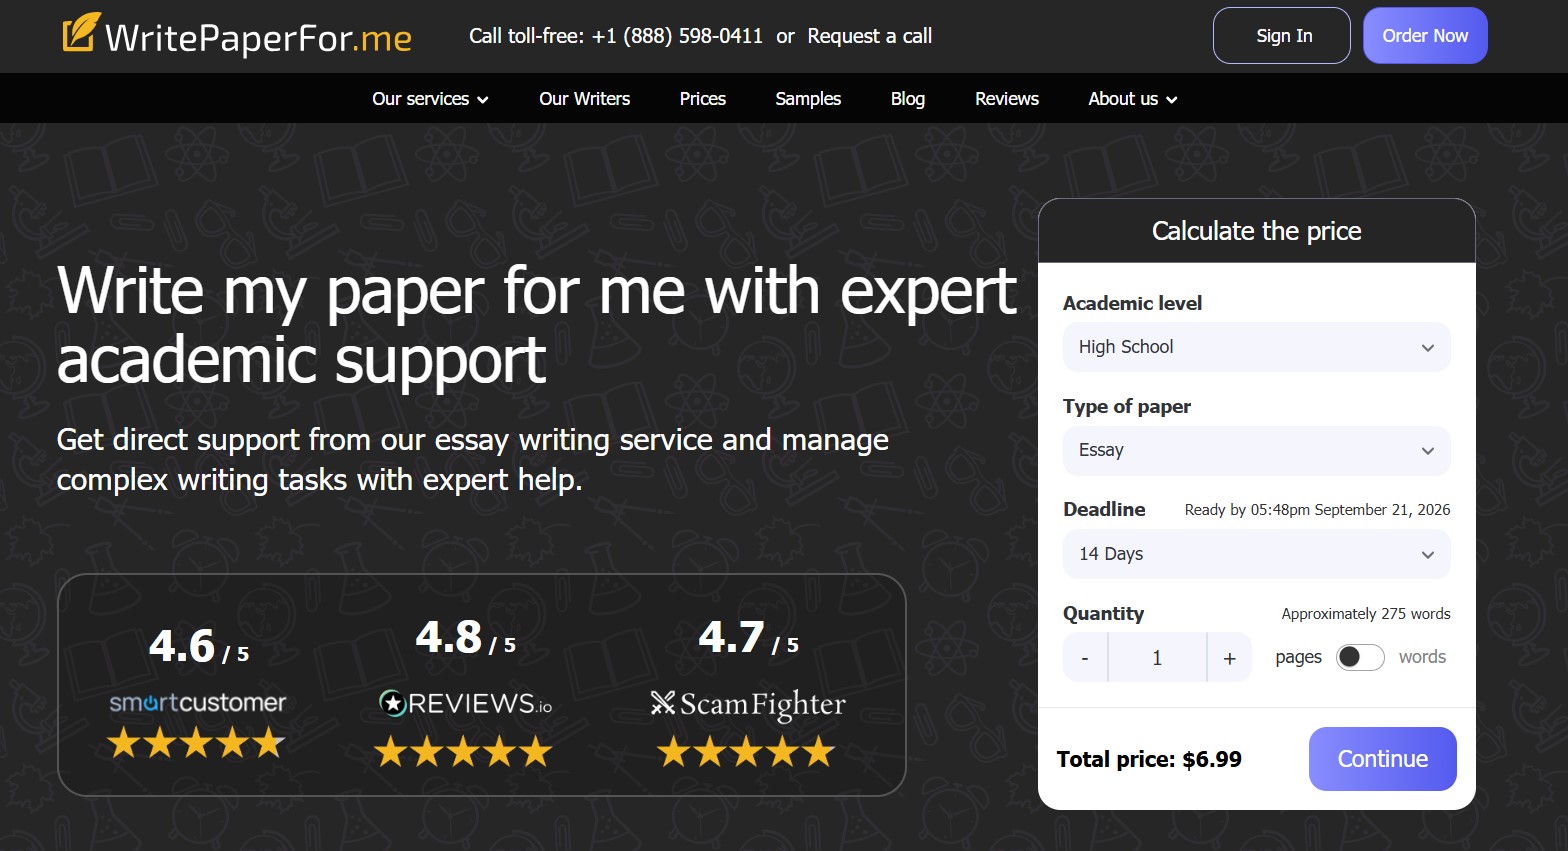Click the Sign In button
The width and height of the screenshot is (1568, 851).
[1282, 36]
